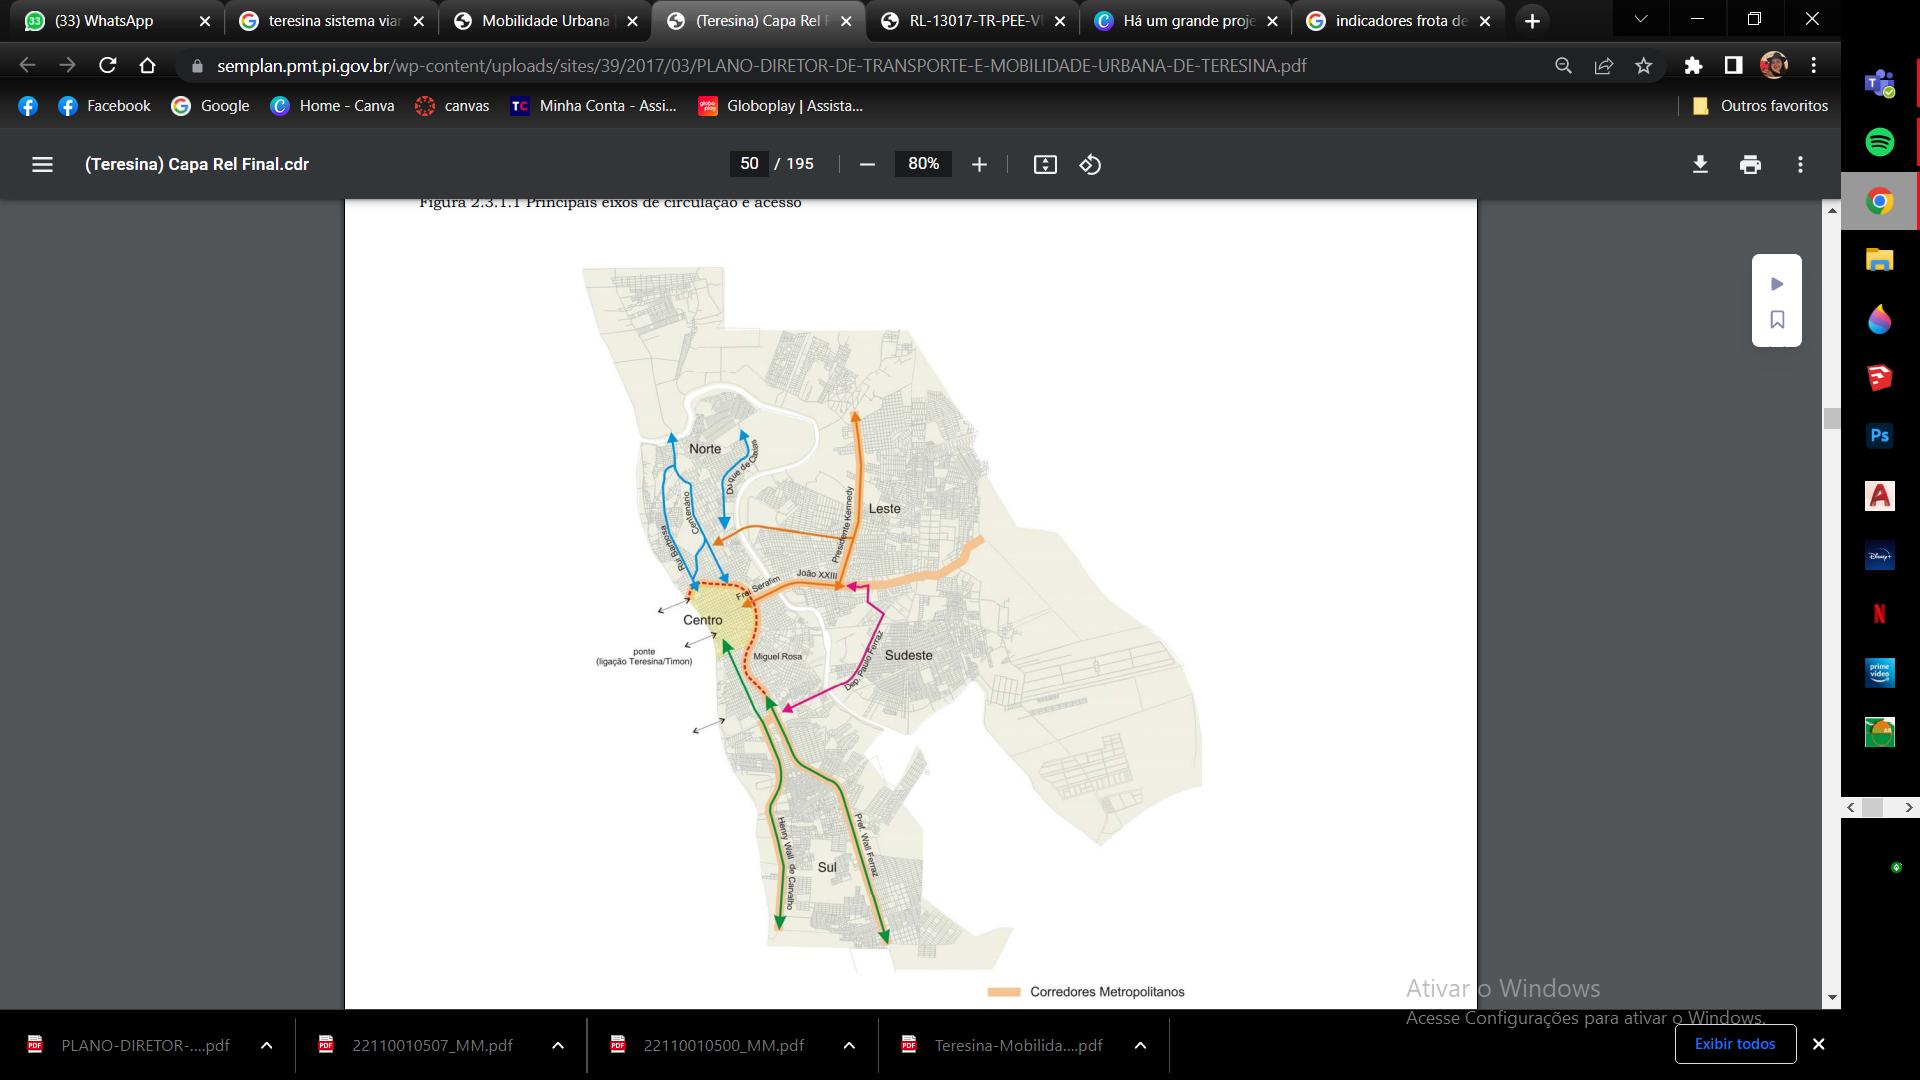Click Exibir todos downloads button

pos(1735,1044)
